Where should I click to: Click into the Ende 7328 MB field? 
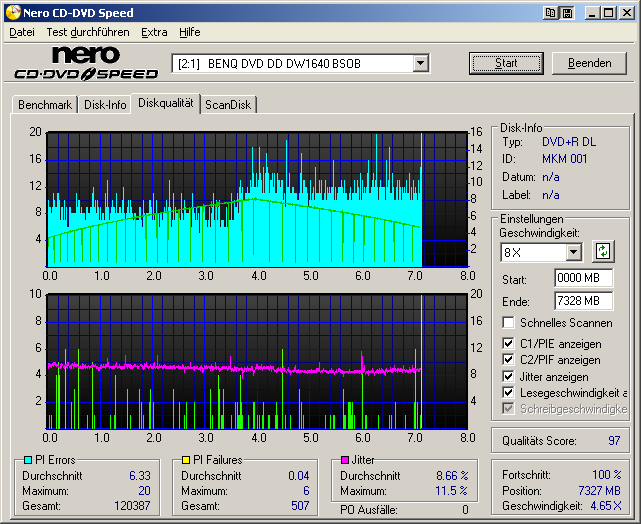click(x=583, y=301)
